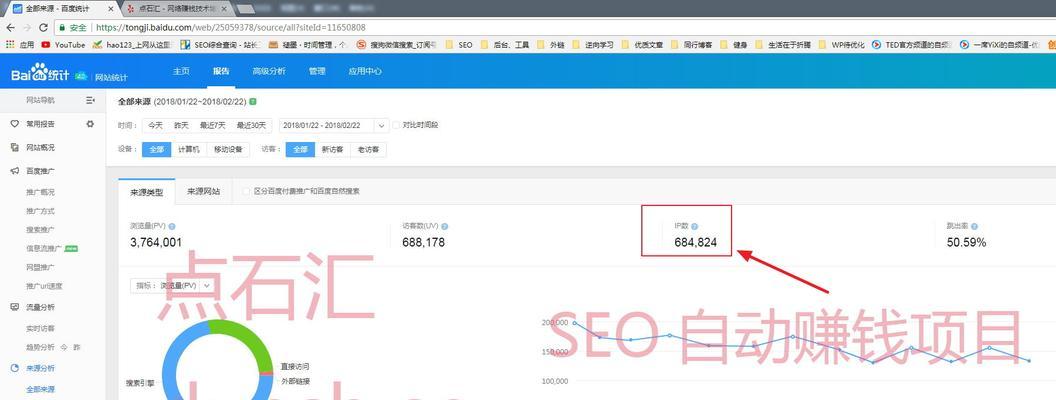1056x400 pixels.
Task: Collapse sidebar using 网站导航 toggle icon
Action: (90, 100)
